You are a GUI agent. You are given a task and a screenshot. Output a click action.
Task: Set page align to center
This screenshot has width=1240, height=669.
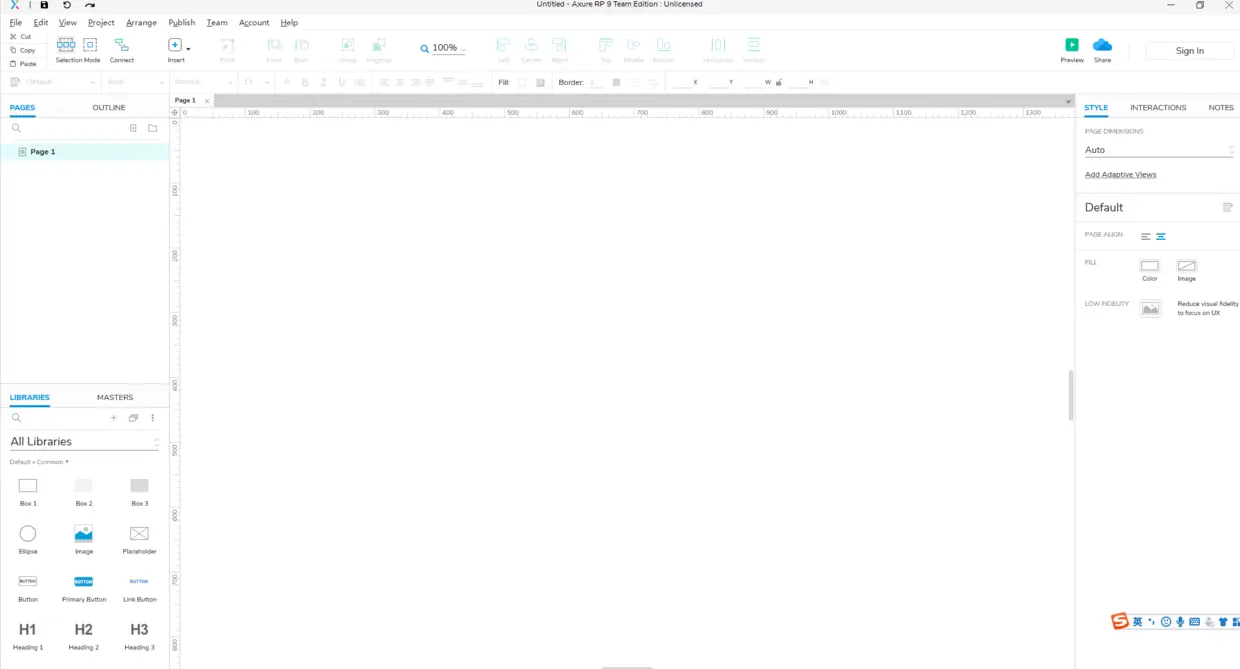[x=1161, y=237]
